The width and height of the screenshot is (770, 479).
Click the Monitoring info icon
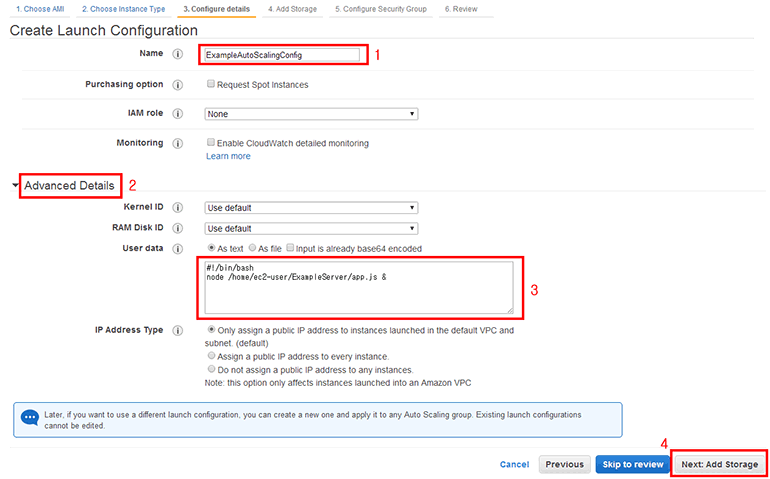[177, 143]
